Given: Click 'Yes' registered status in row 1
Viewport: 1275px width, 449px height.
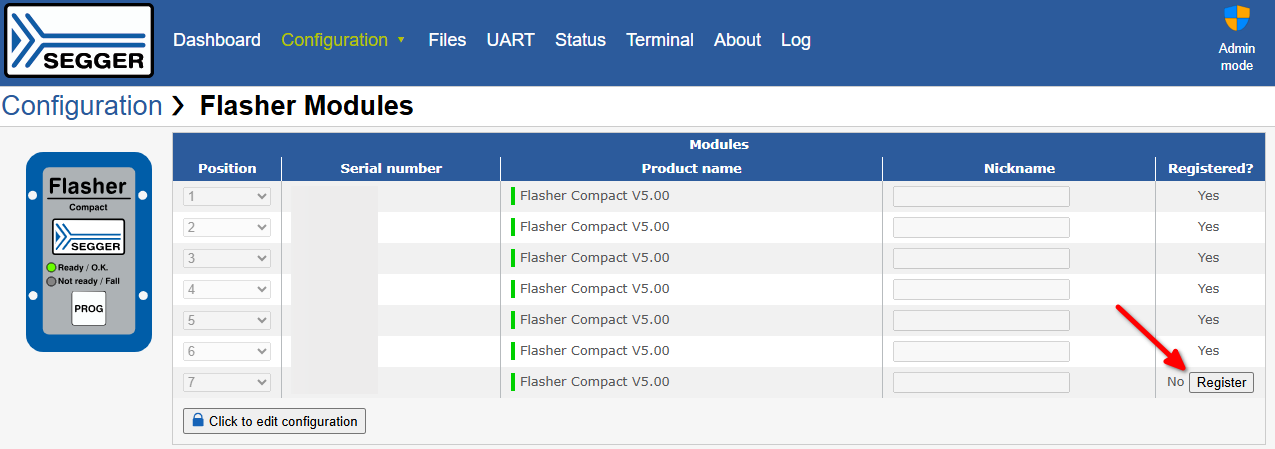Looking at the screenshot, I should [1209, 195].
